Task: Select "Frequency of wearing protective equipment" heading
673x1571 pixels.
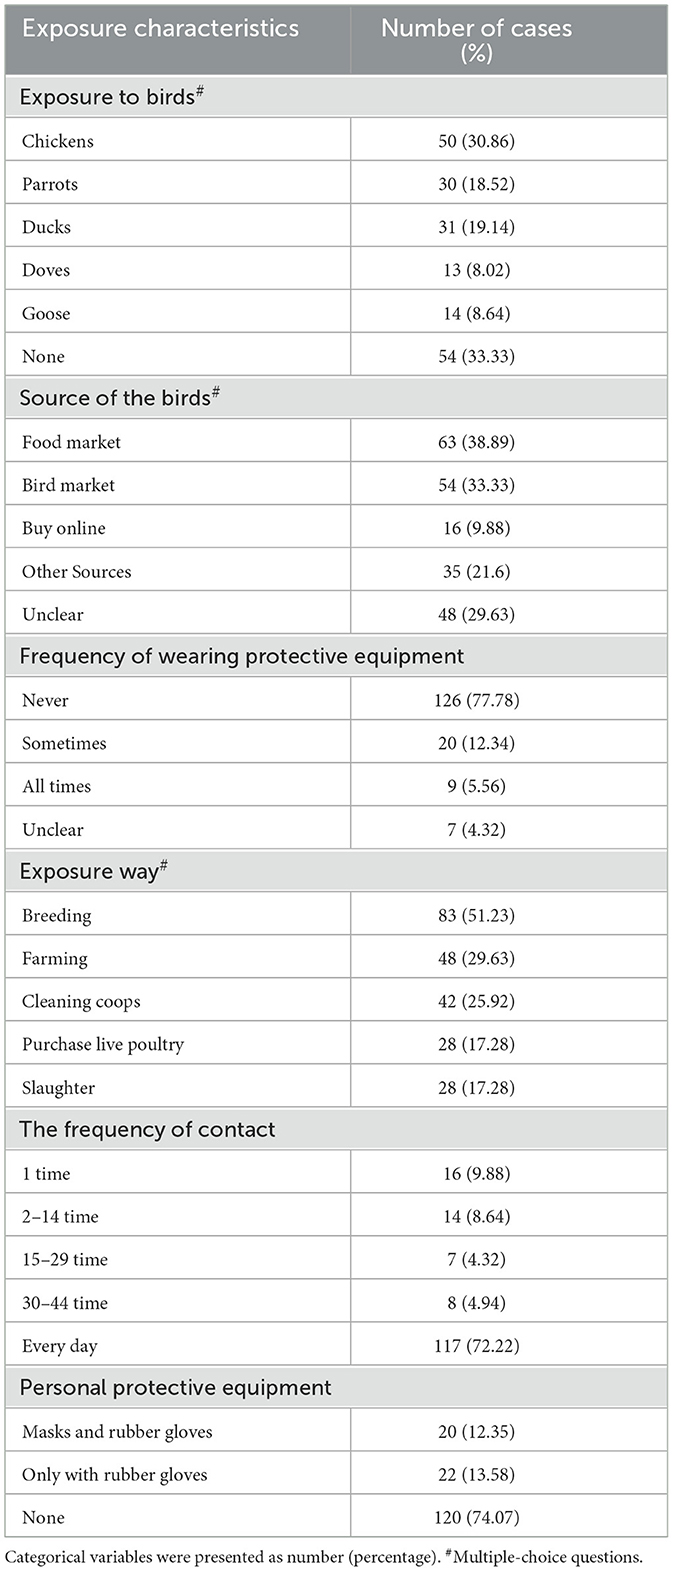Action: pos(242,656)
